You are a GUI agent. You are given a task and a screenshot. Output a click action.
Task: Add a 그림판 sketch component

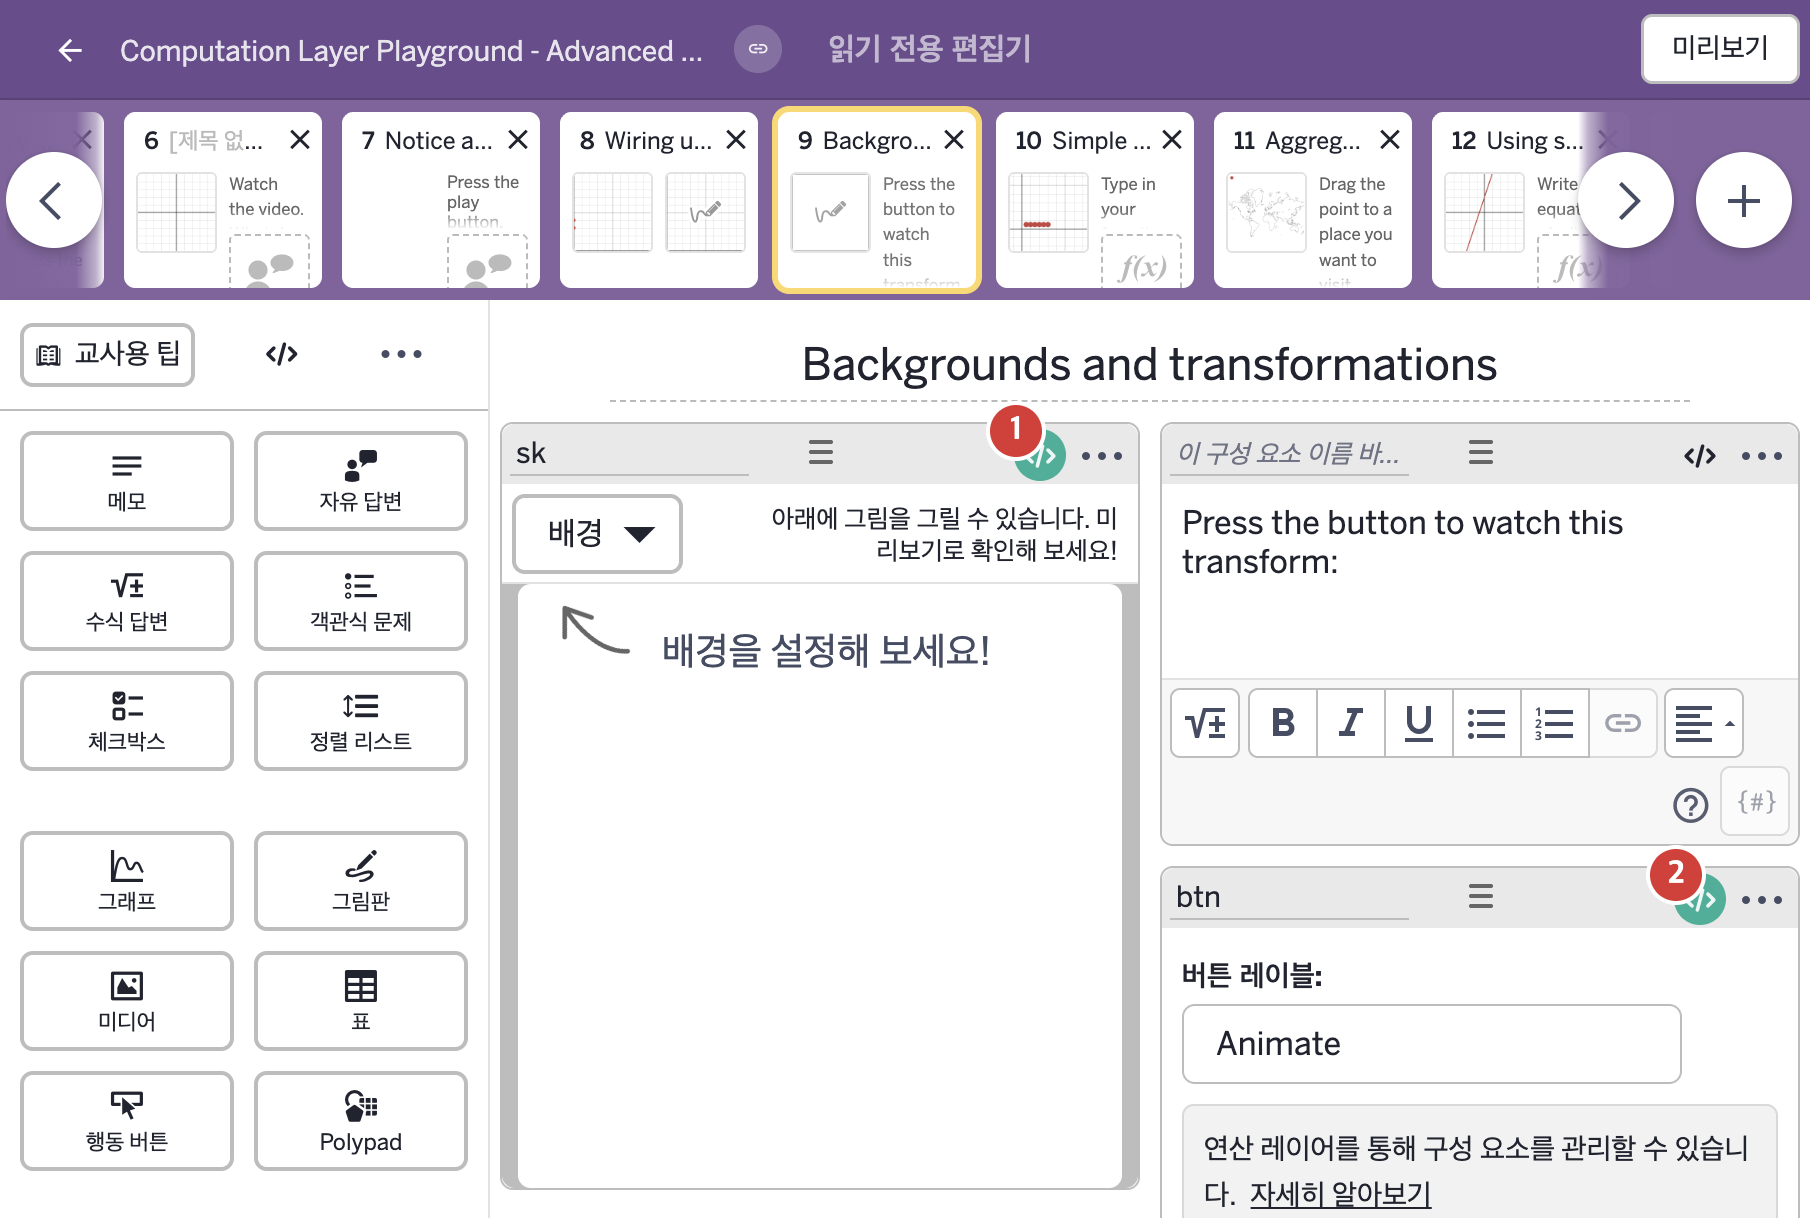click(x=361, y=881)
